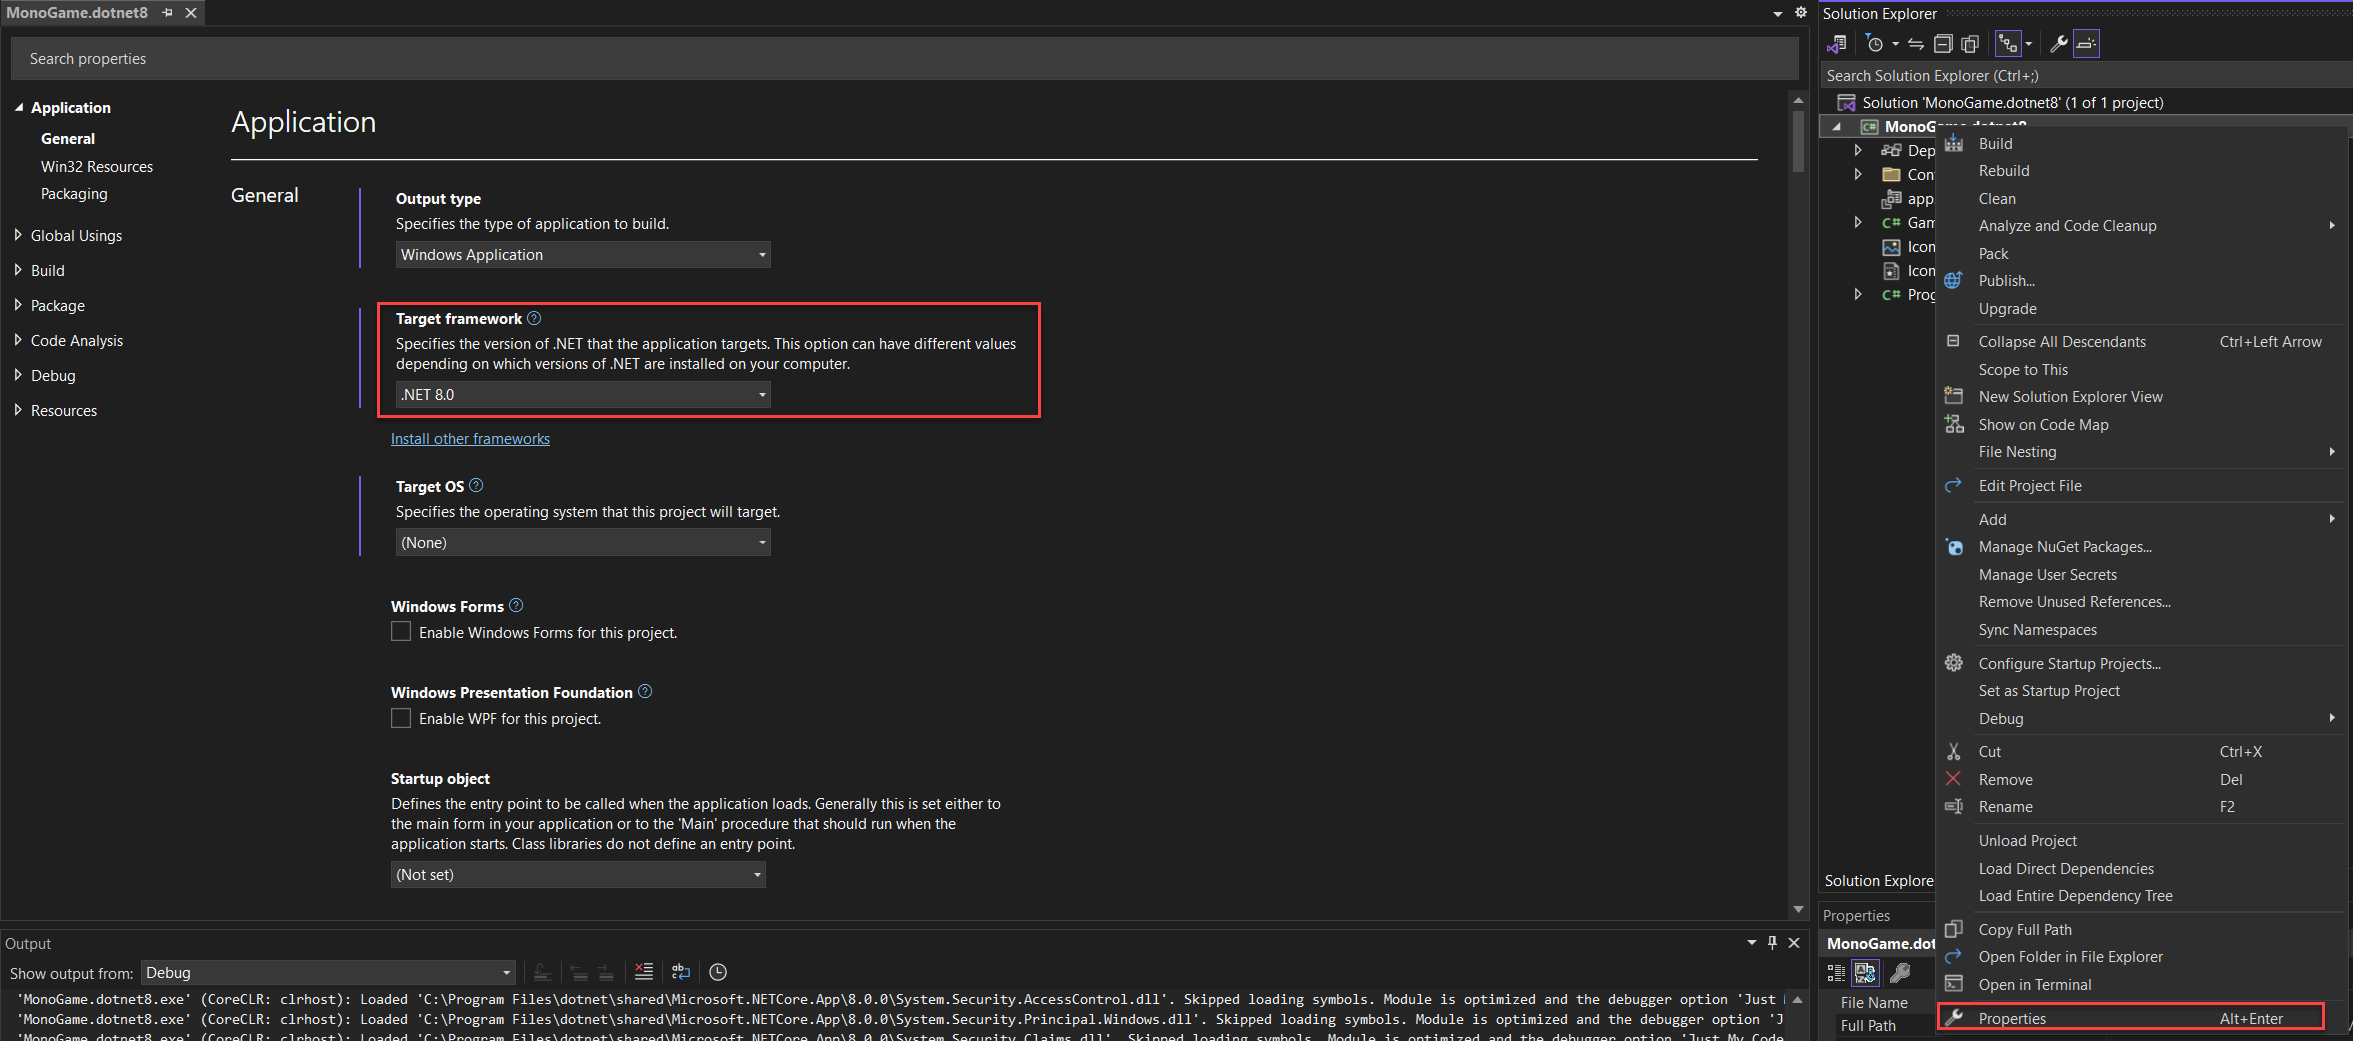Image resolution: width=2353 pixels, height=1041 pixels.
Task: Click the gear icon at top of document area
Action: click(1801, 13)
